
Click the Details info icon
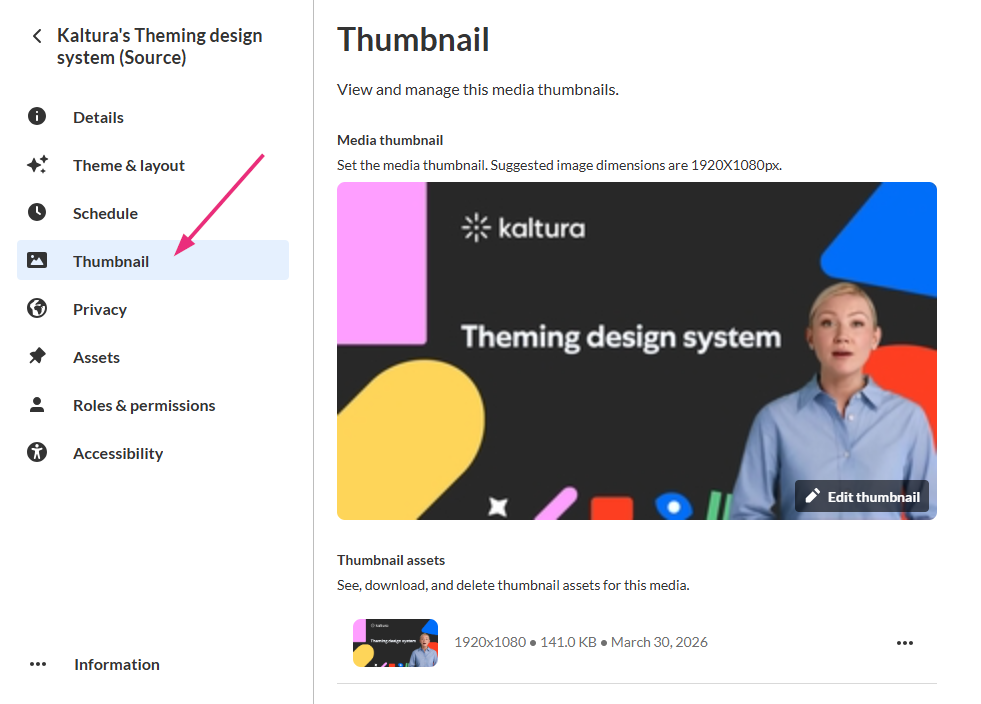(37, 116)
